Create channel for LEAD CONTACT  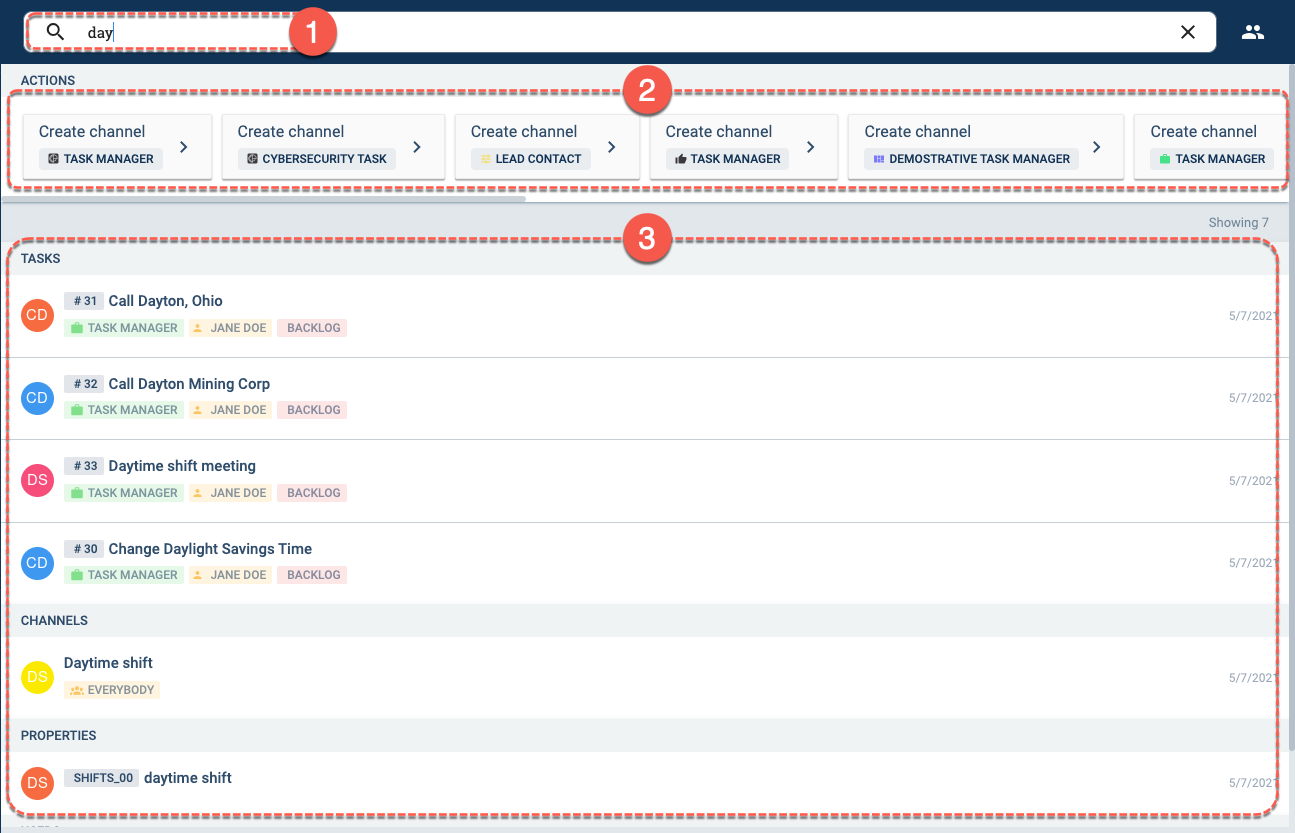click(x=547, y=147)
